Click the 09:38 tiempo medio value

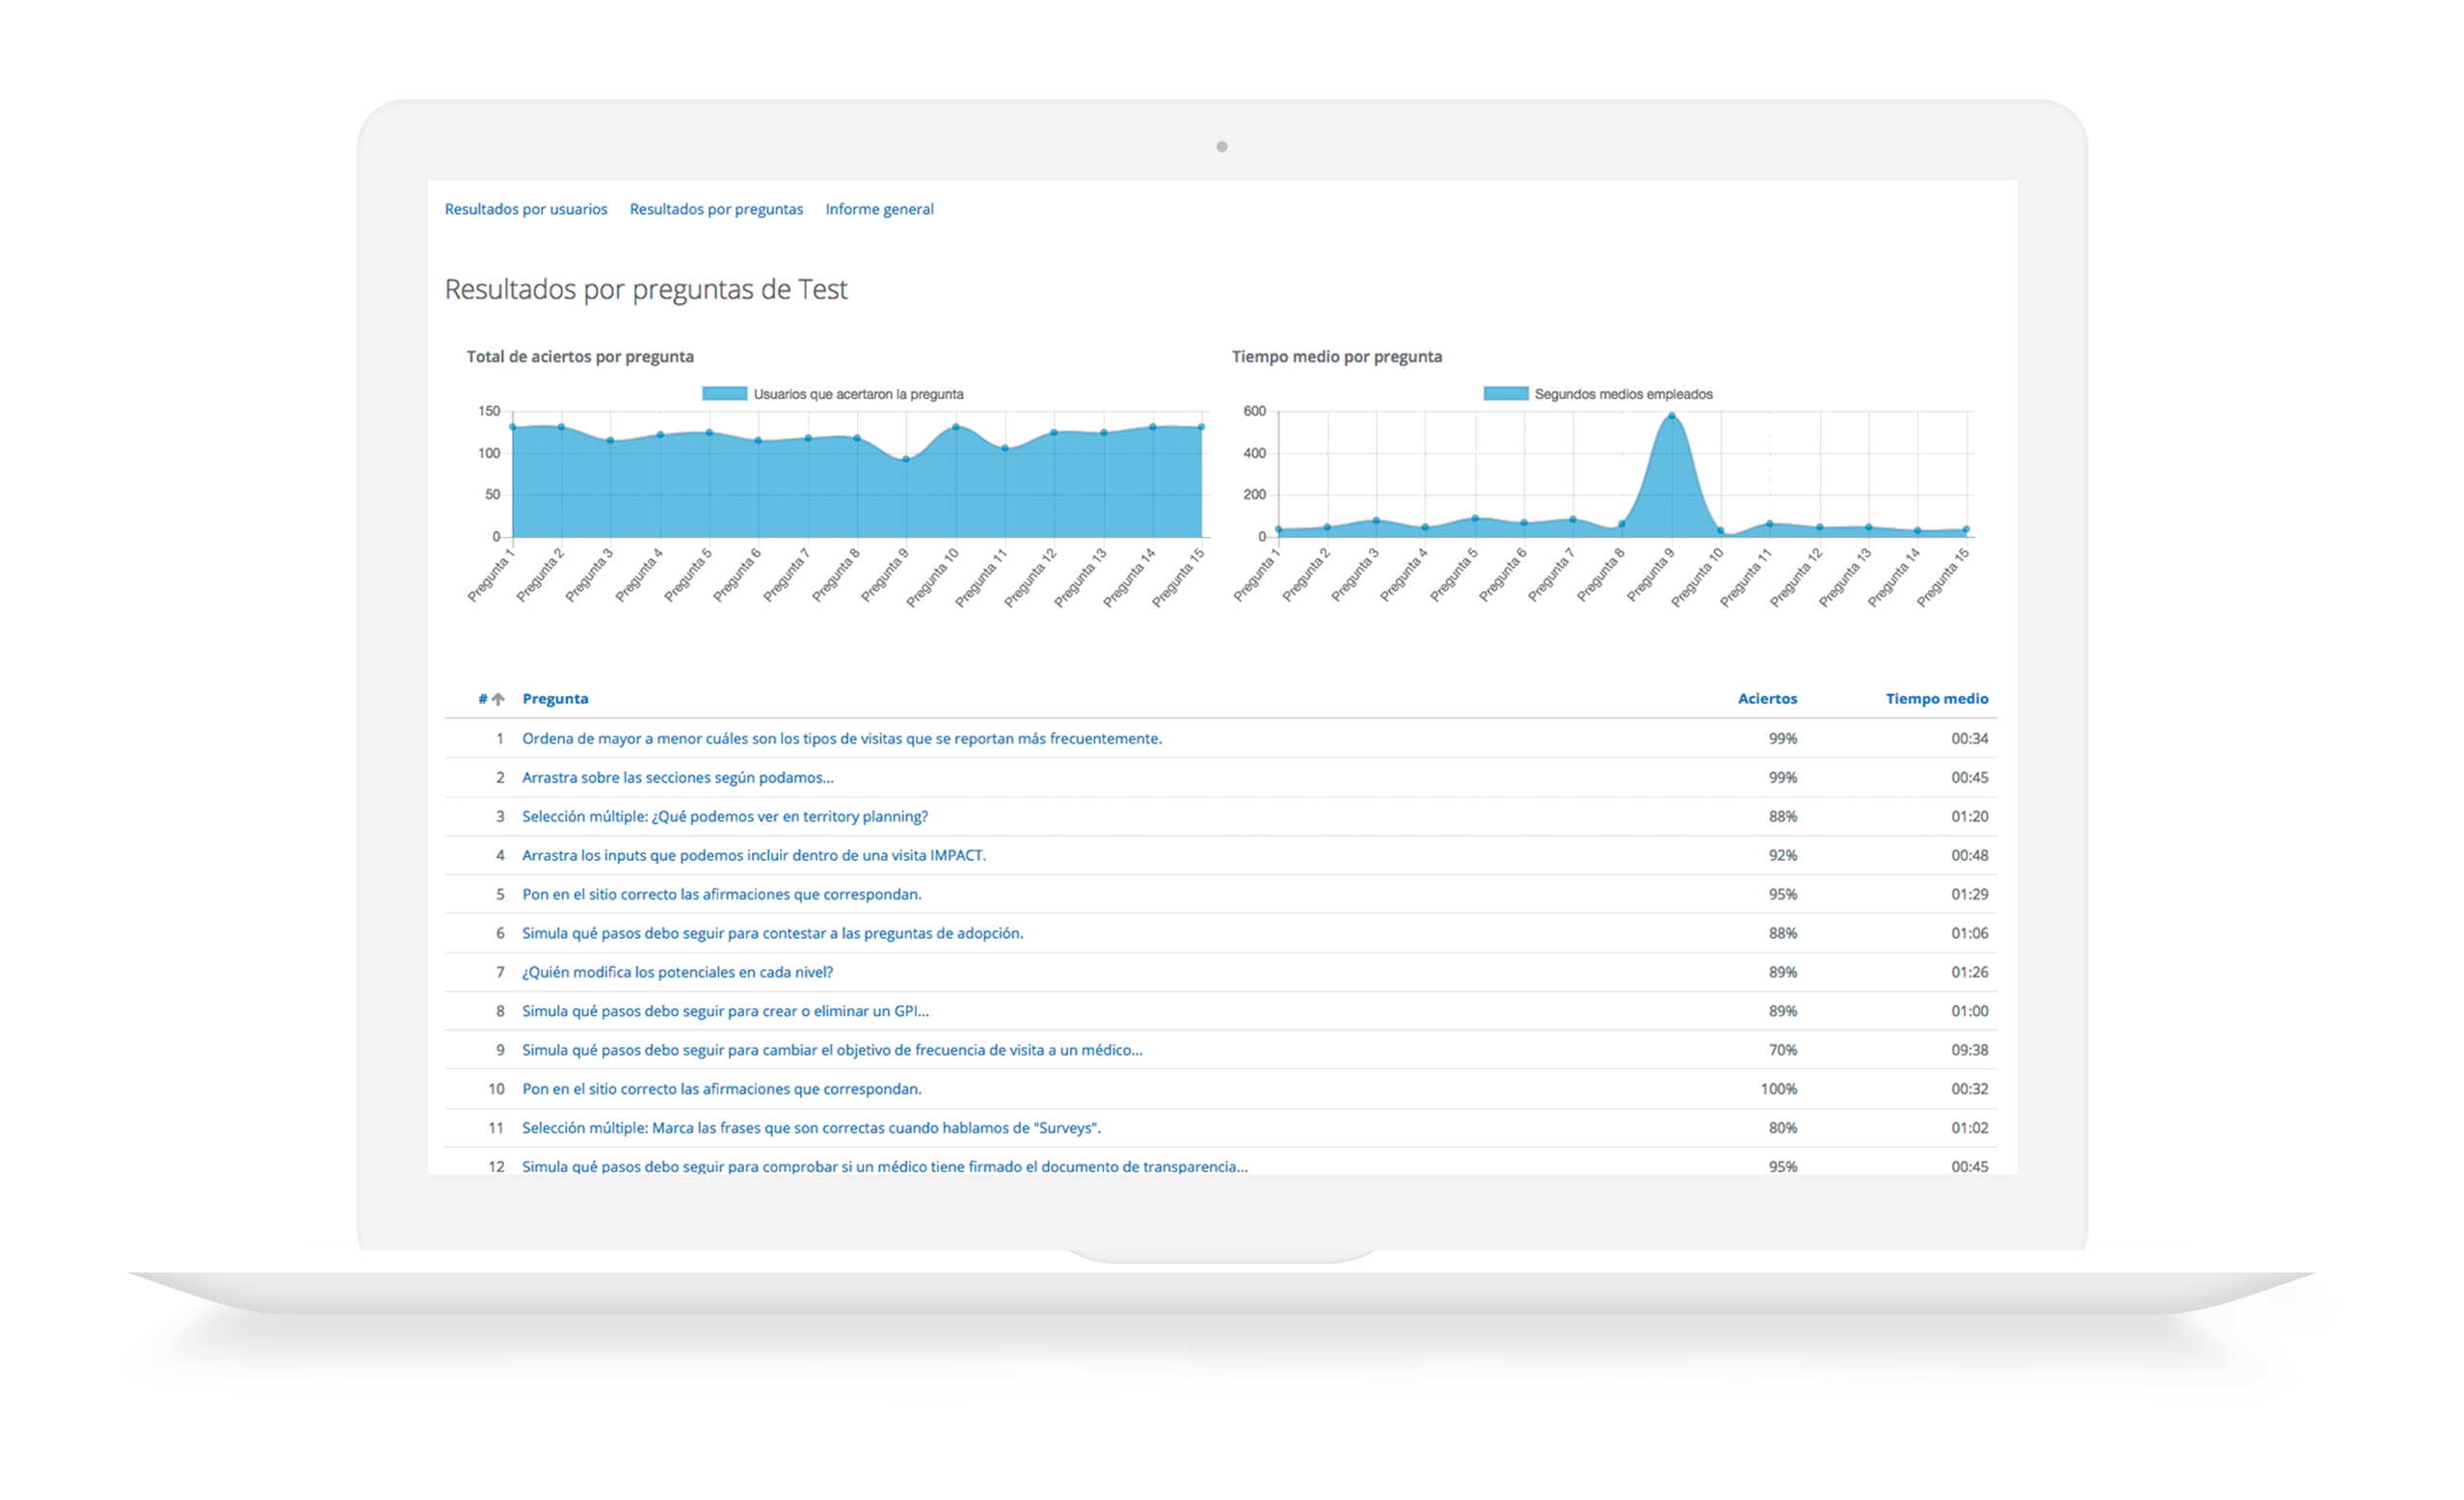click(1969, 1051)
